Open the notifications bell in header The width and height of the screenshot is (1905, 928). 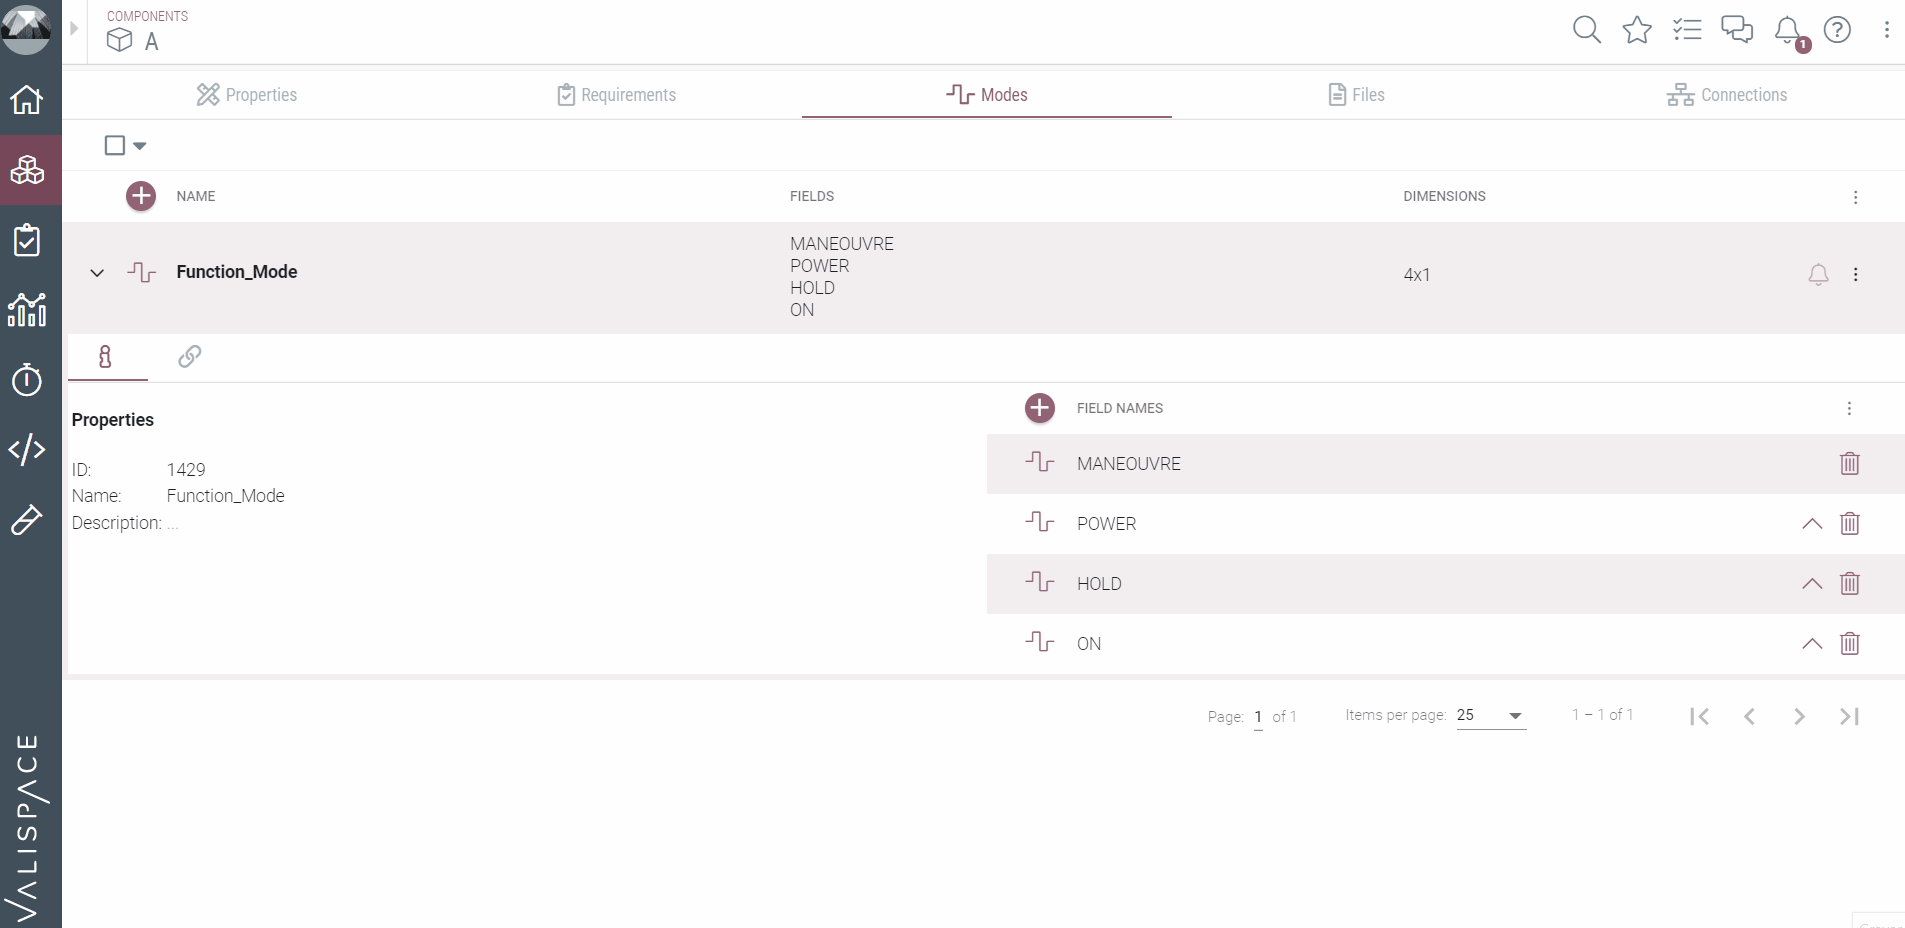click(x=1788, y=30)
